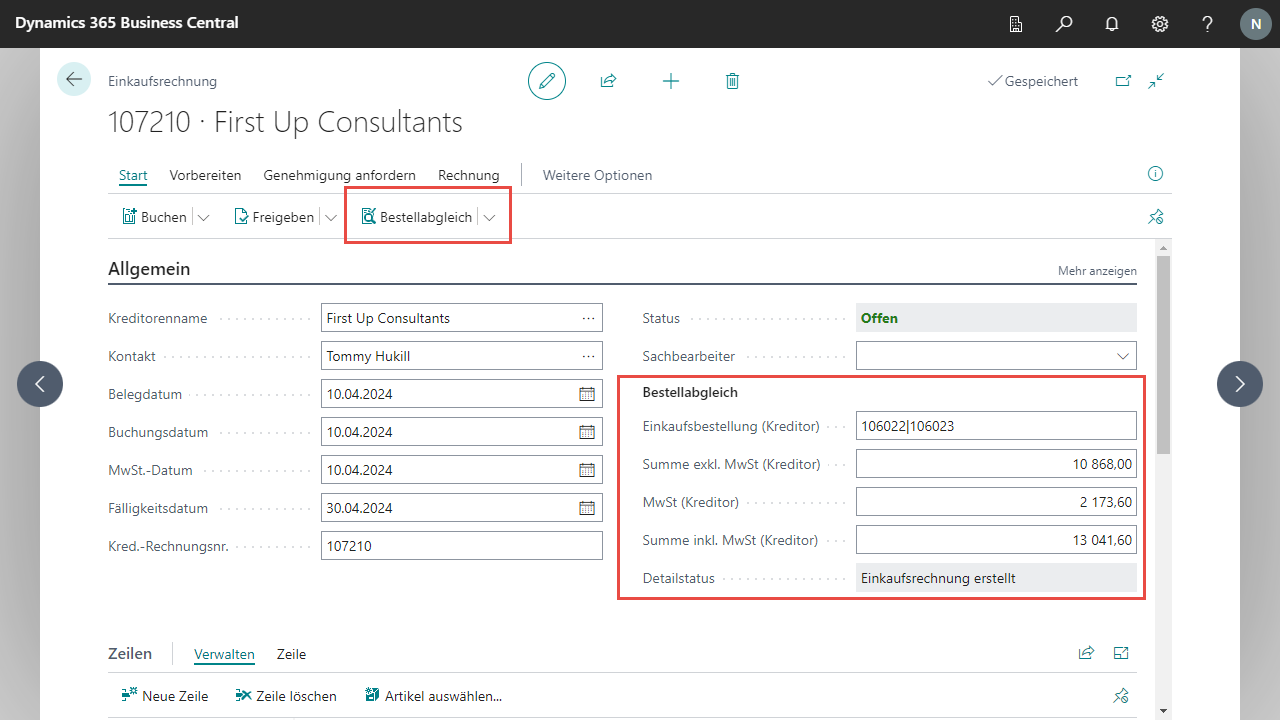Open date picker for Belegdatum

[587, 394]
